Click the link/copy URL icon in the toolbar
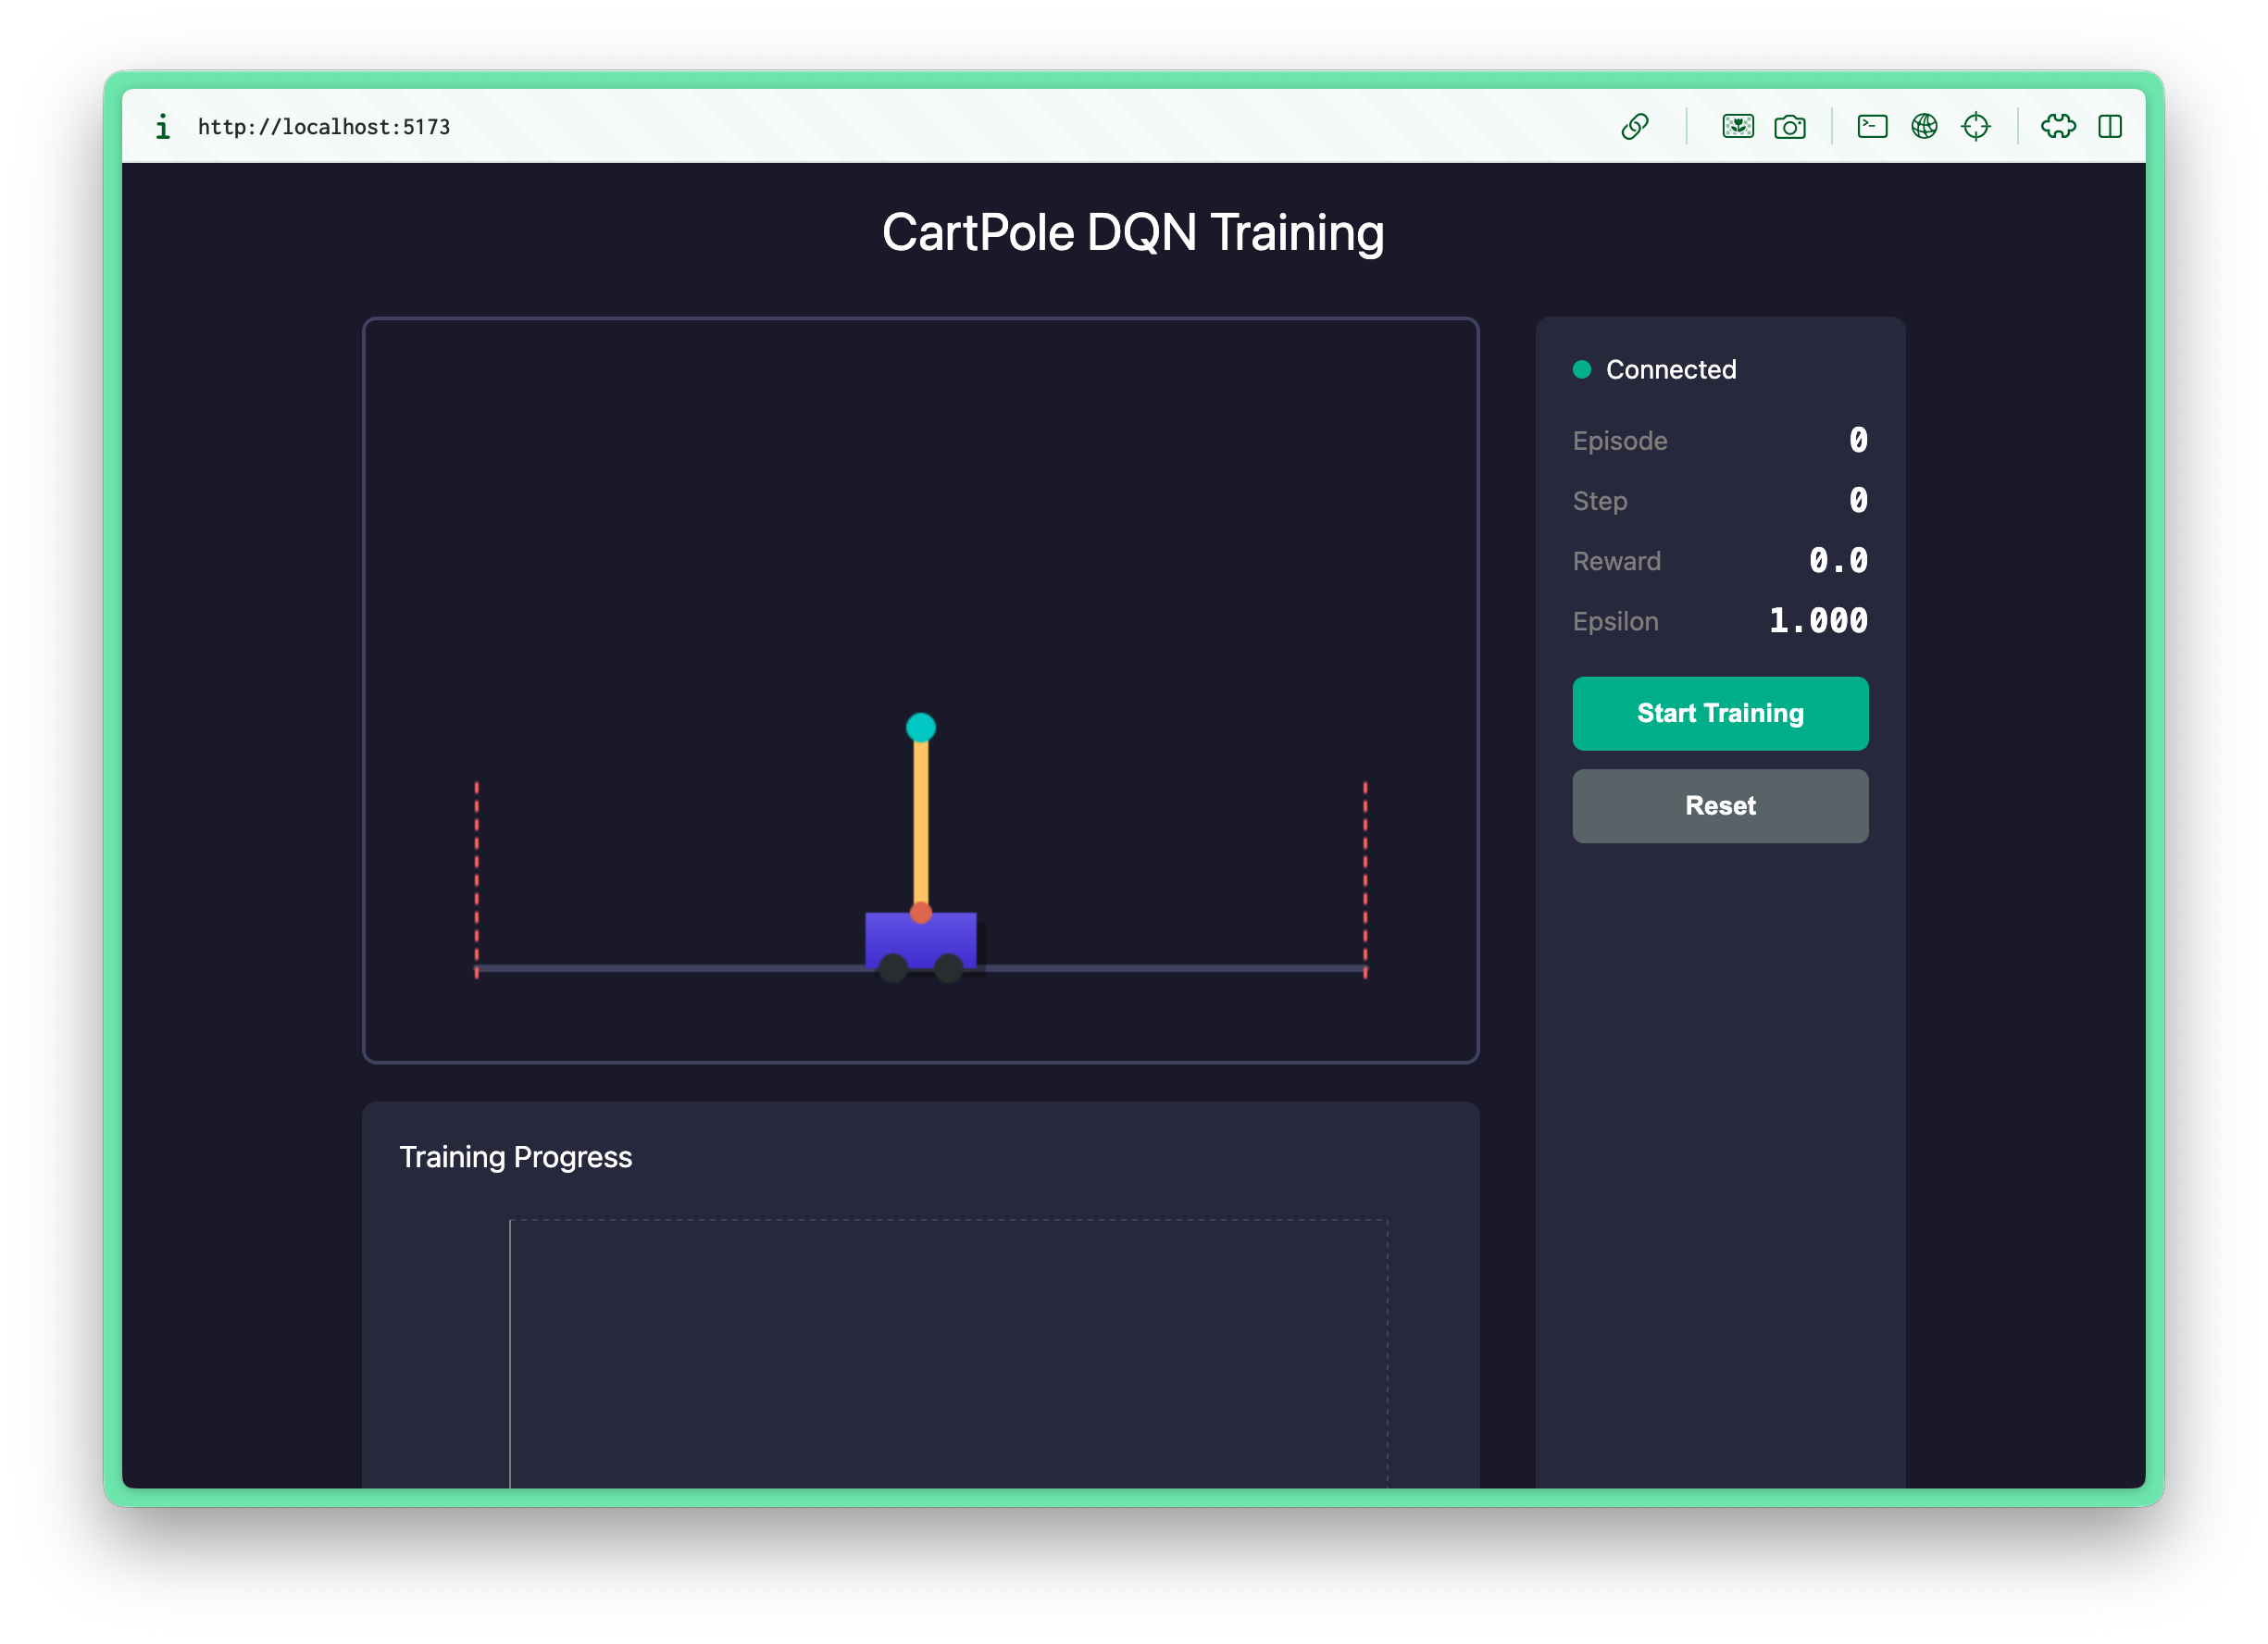The width and height of the screenshot is (2268, 1644). pyautogui.click(x=1637, y=127)
